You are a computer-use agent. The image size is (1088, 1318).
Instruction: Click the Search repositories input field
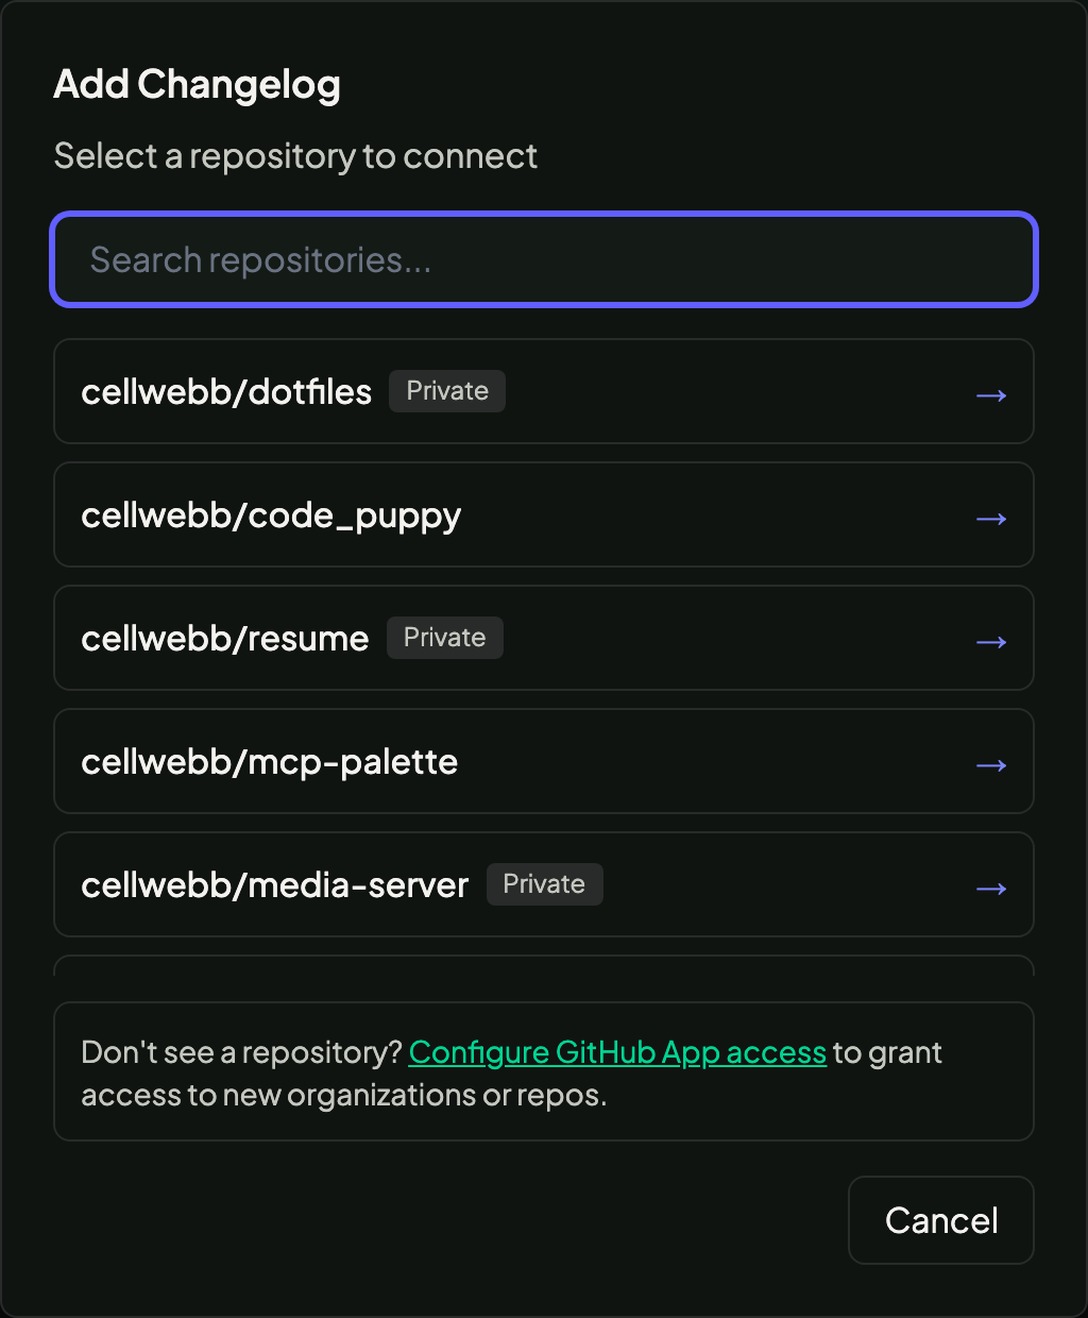point(543,260)
